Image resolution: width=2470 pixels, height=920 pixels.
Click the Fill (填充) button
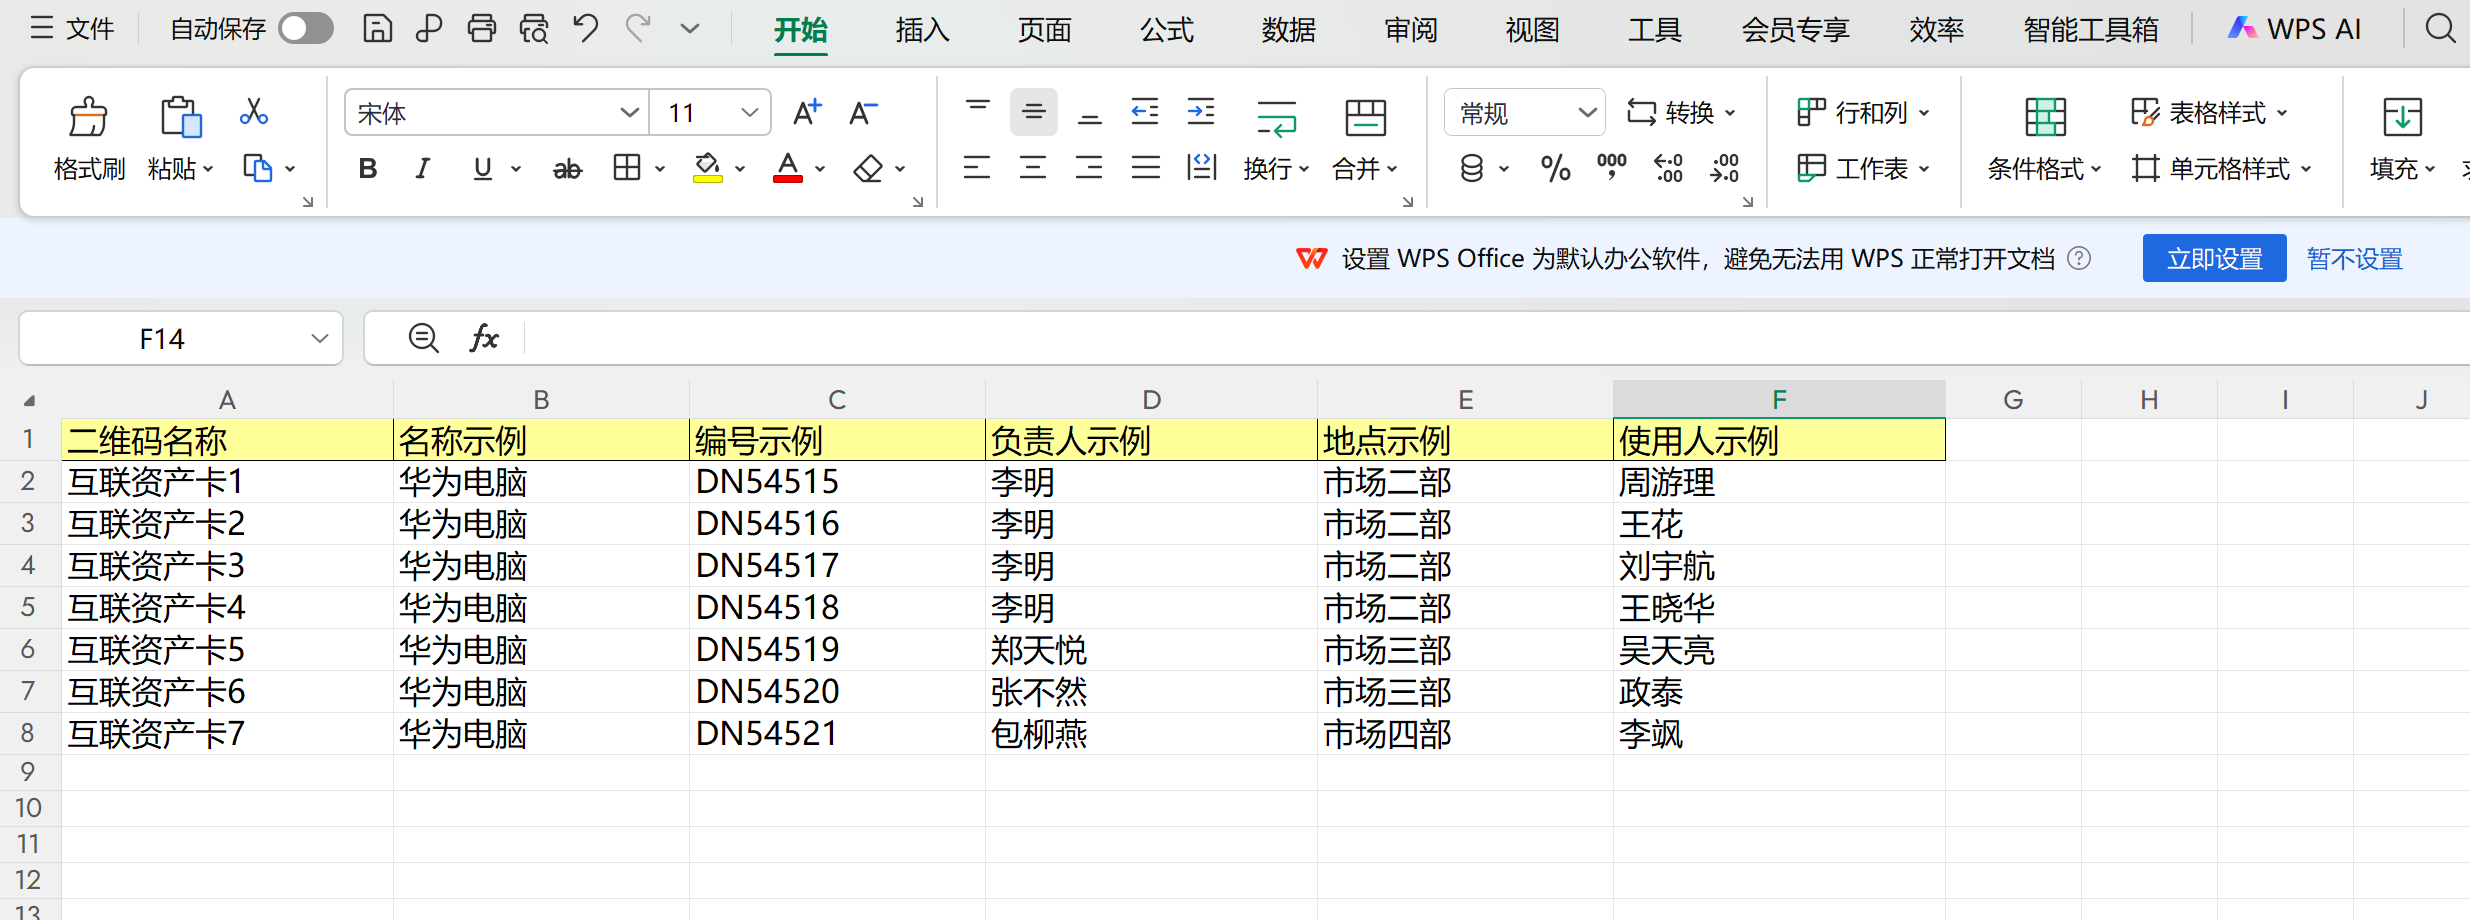point(2402,139)
